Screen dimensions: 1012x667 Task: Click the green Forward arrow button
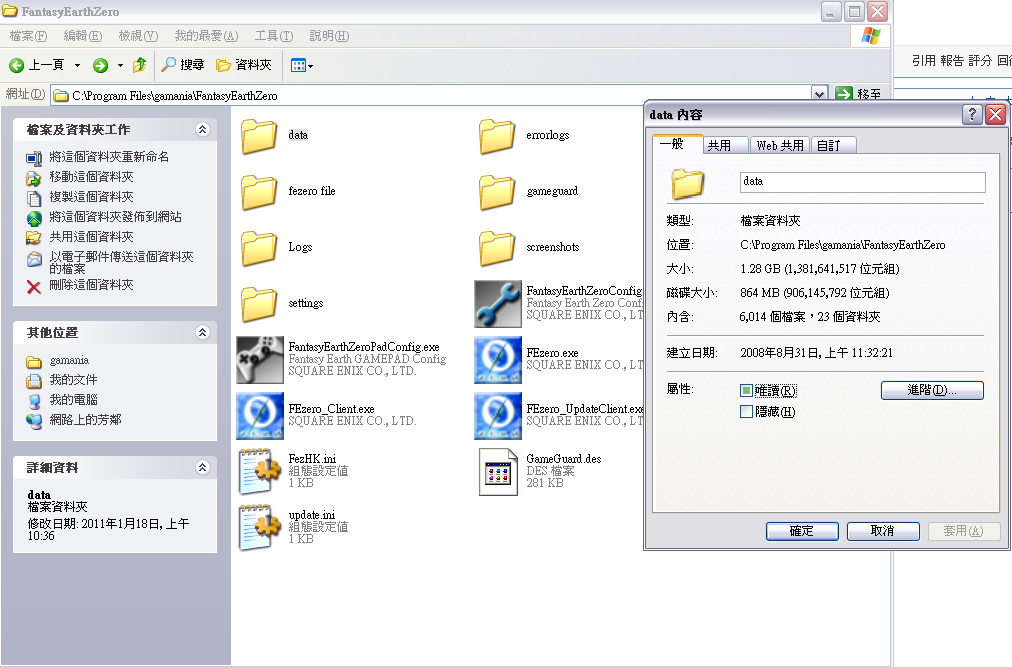100,65
